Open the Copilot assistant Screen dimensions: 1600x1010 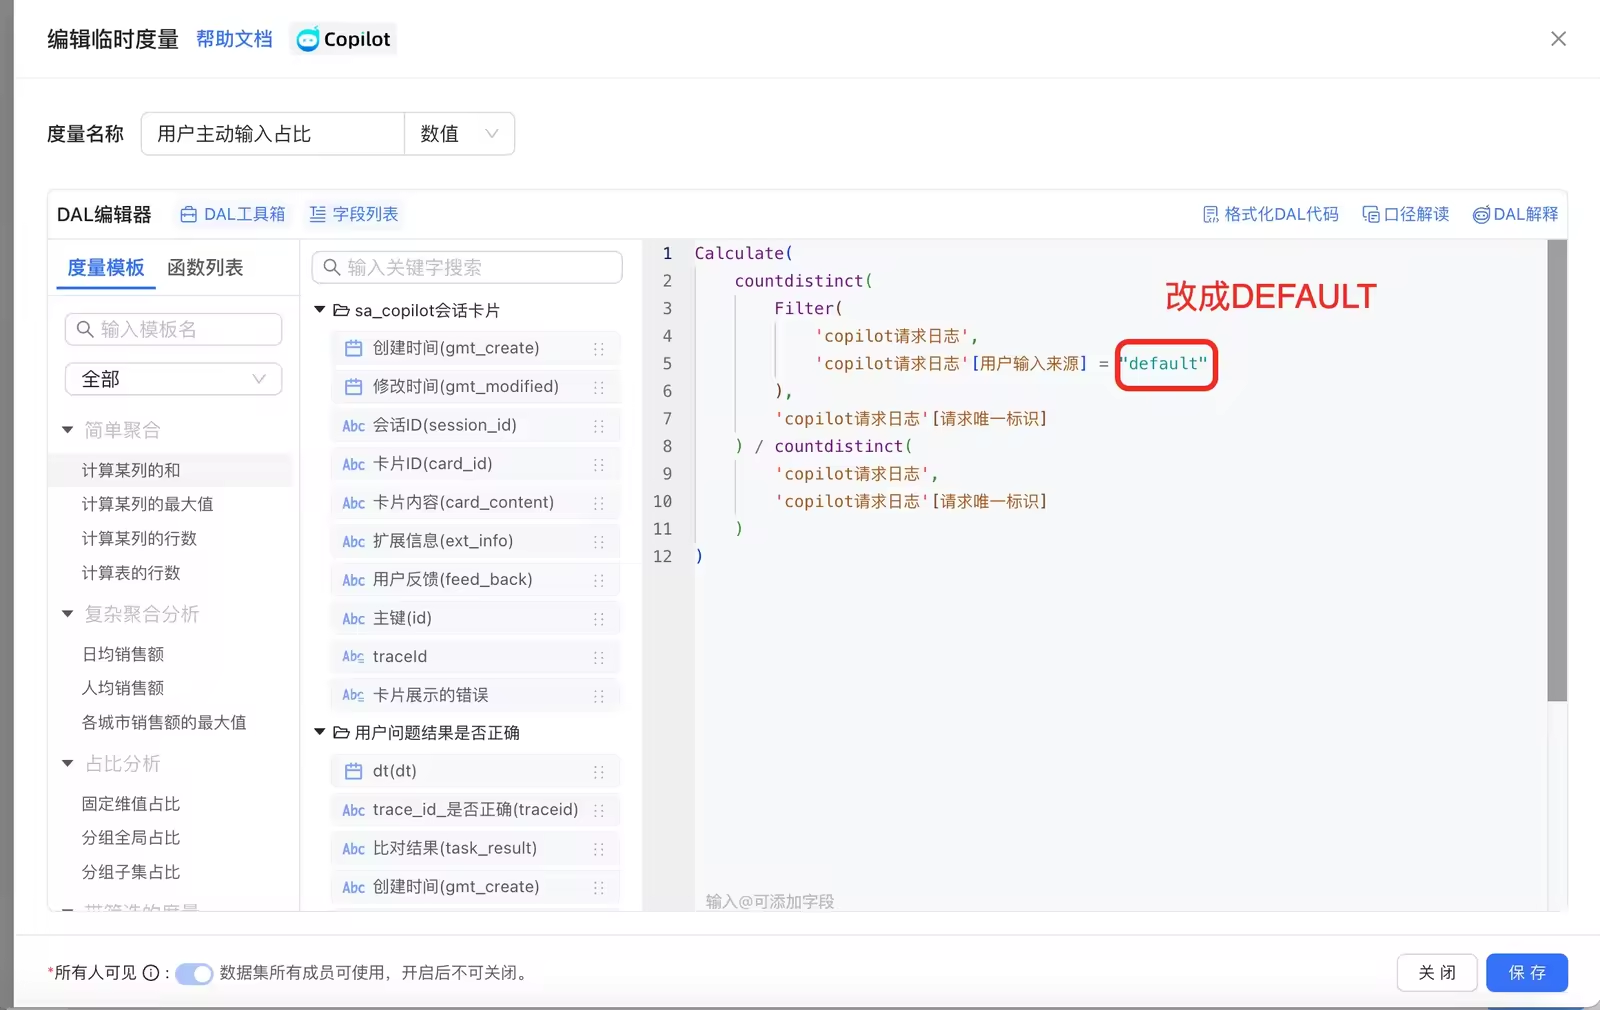pos(343,39)
